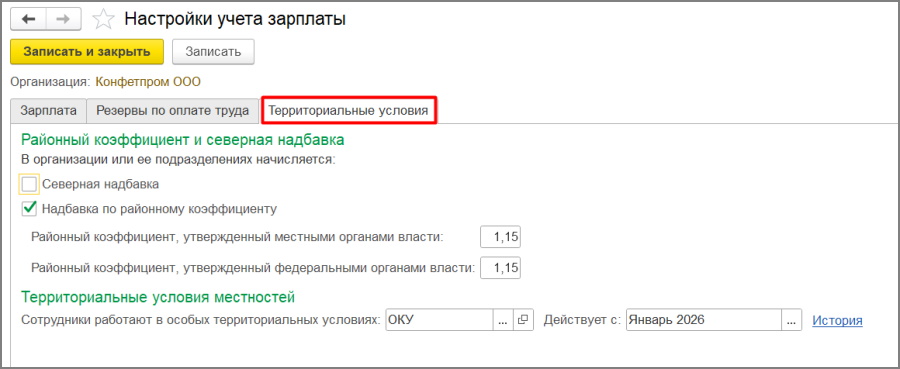This screenshot has height=369, width=900.
Task: Select the Настройки учета зарплаты title text
Action: click(235, 20)
